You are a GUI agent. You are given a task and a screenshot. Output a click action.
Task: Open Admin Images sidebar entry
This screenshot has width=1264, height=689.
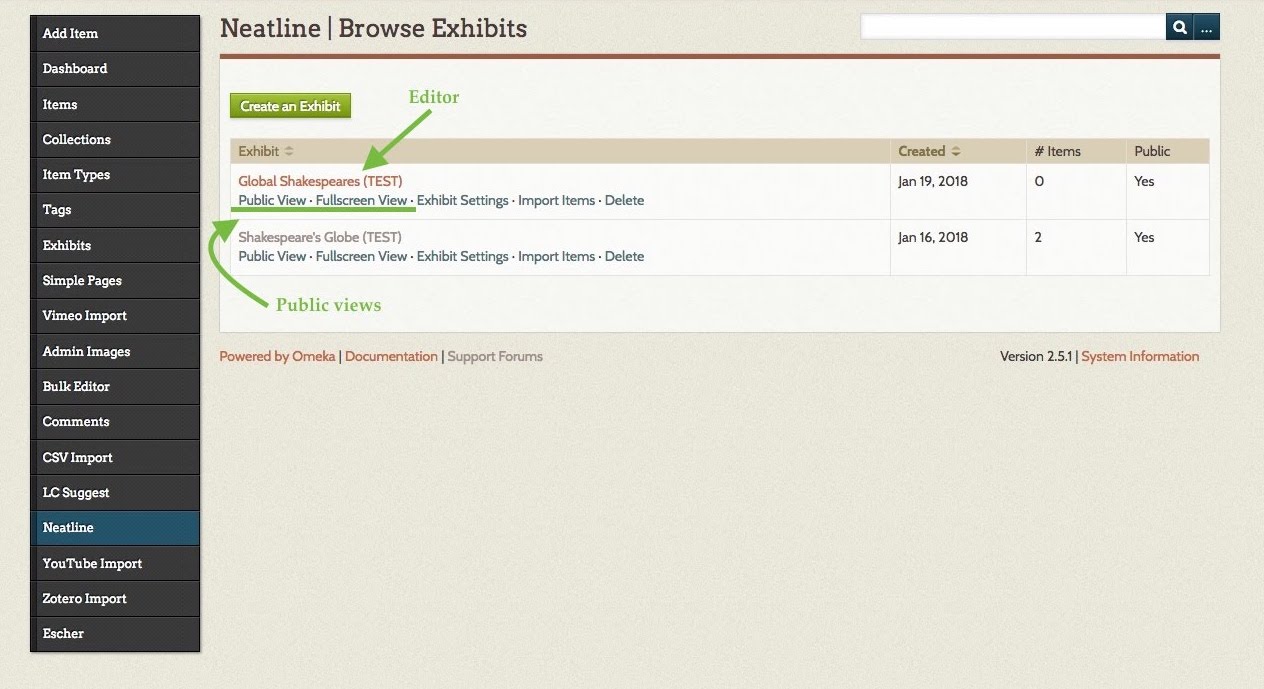(x=115, y=351)
